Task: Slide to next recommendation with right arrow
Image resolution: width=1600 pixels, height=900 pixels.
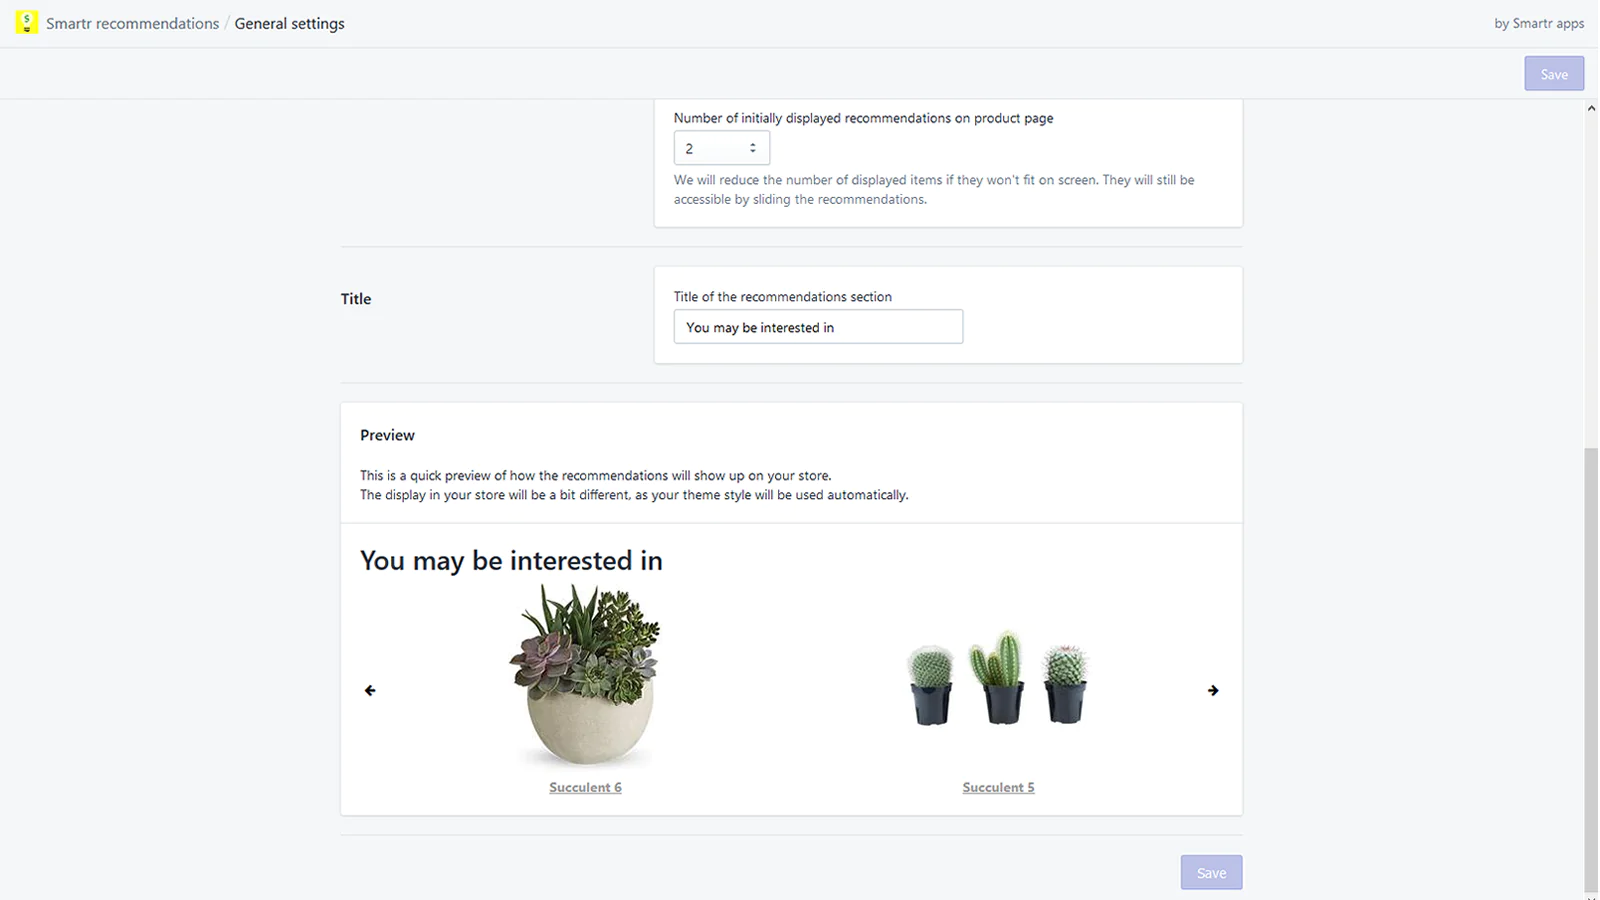Action: (x=1213, y=690)
